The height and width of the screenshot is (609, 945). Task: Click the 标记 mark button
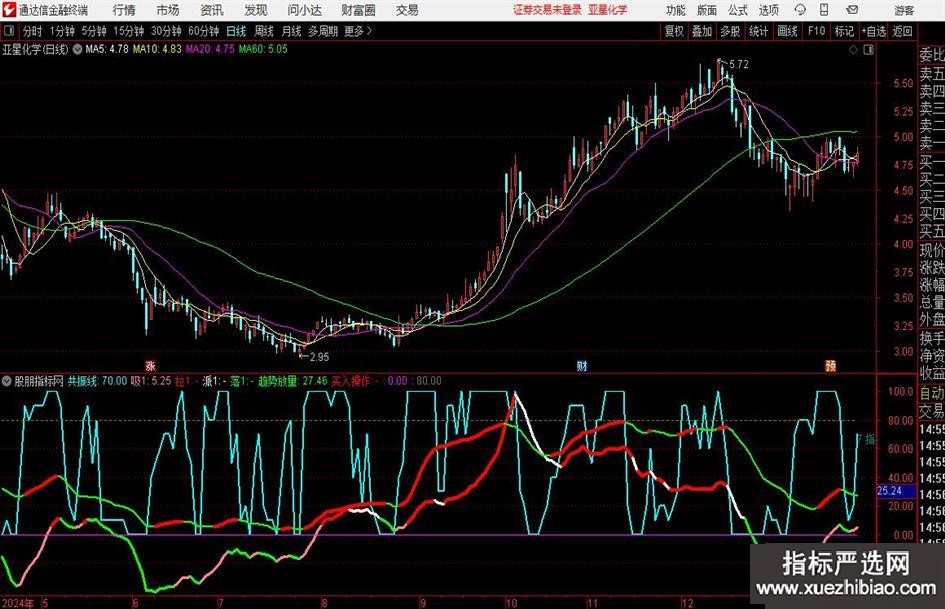[844, 31]
